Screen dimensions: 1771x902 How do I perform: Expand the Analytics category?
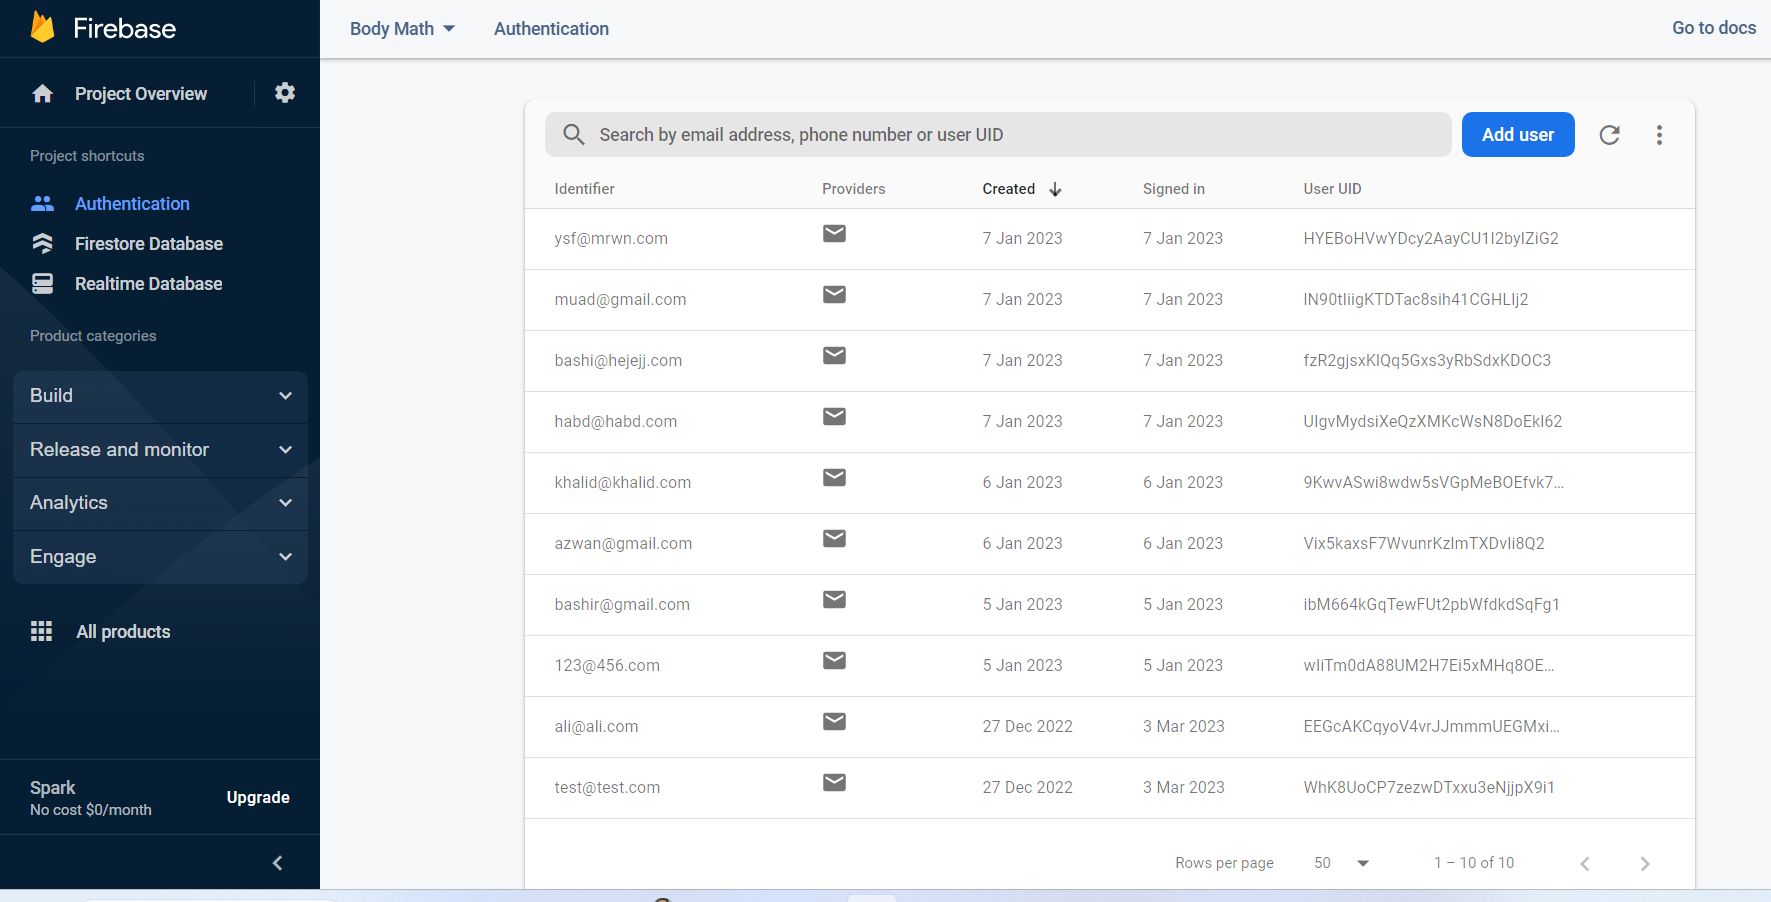pos(160,503)
